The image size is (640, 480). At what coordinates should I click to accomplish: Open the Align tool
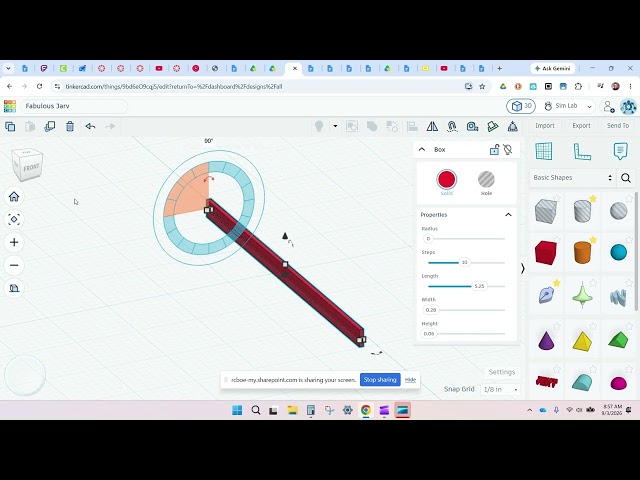coord(412,127)
